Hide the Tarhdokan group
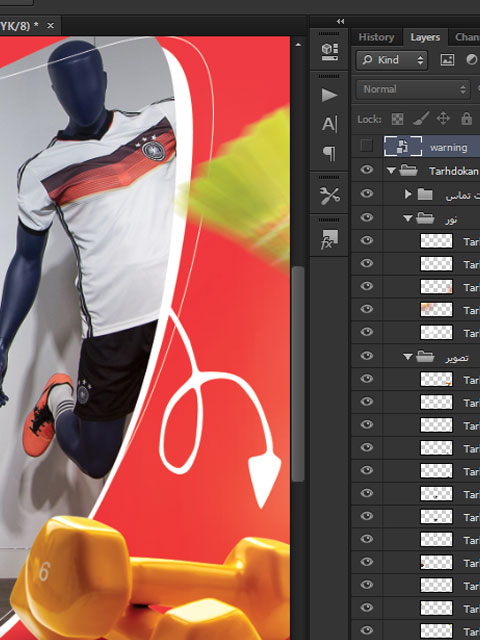Image resolution: width=480 pixels, height=640 pixels. pos(367,170)
